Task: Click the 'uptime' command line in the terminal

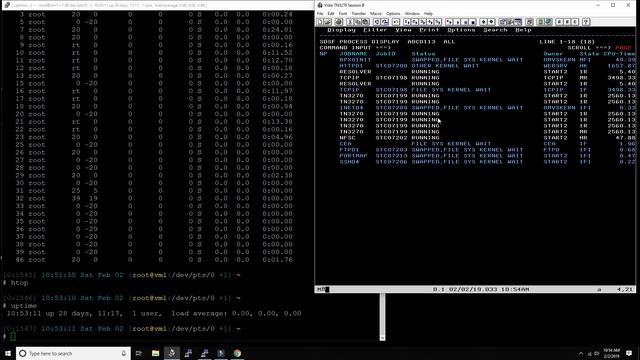Action: (20, 305)
